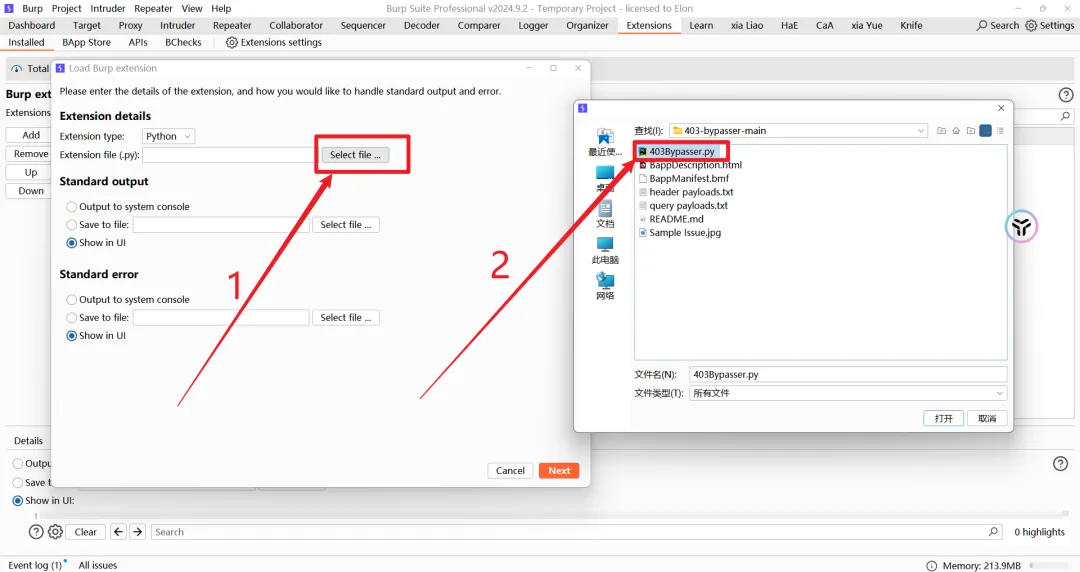Click the floating round Y assistant icon

click(x=1021, y=226)
